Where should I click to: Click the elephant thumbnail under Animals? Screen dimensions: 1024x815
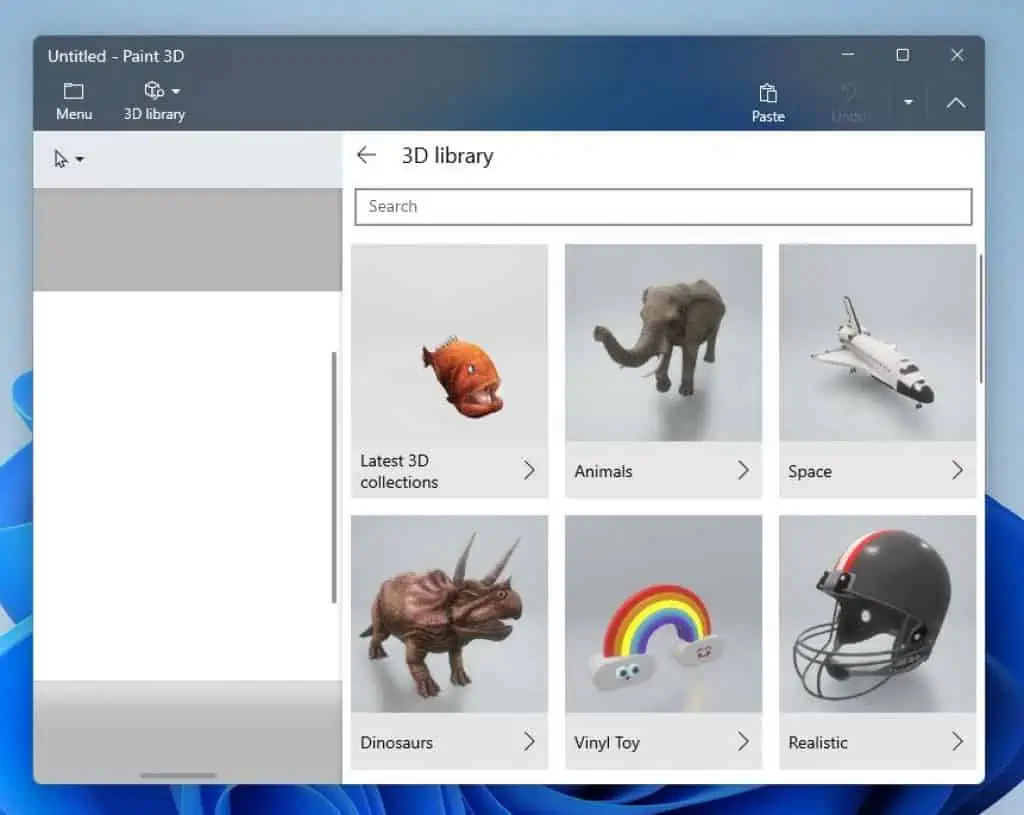663,345
